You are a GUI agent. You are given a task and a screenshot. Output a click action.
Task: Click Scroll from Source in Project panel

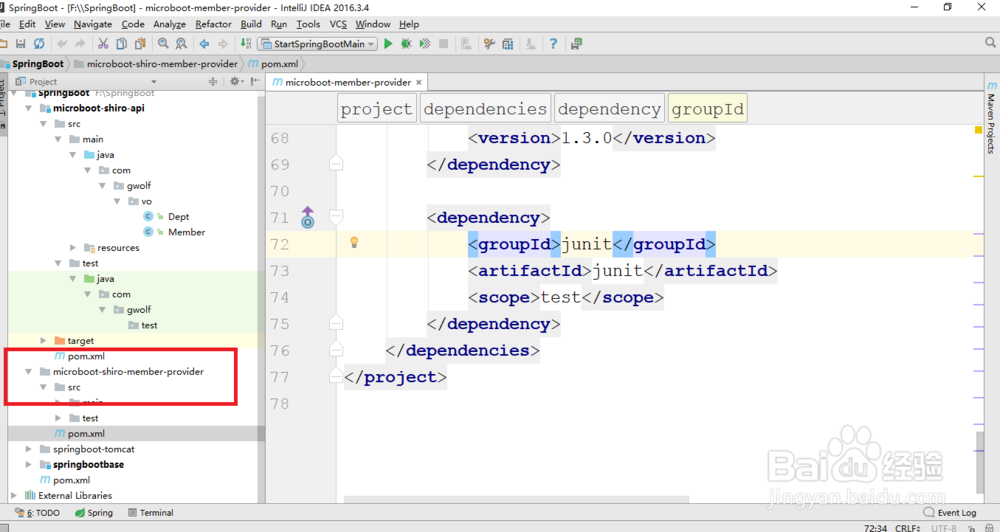click(213, 81)
